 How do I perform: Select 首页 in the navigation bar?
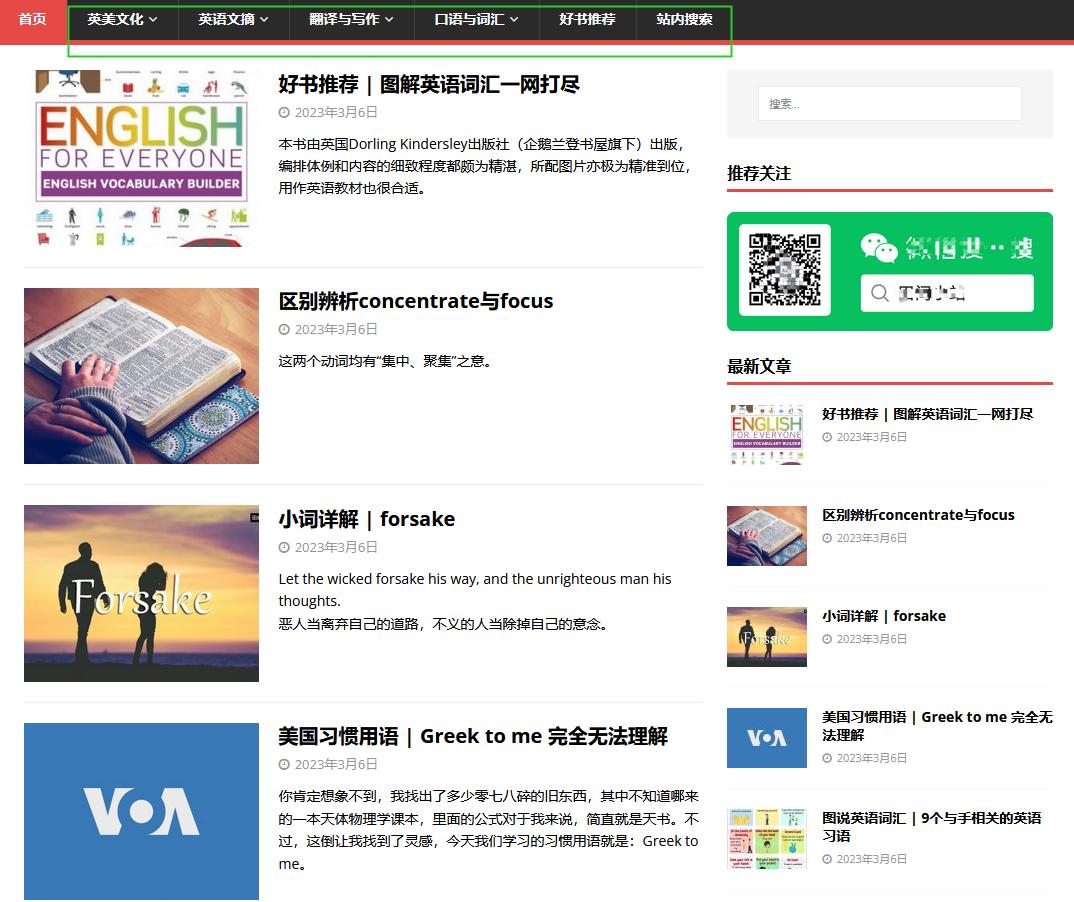30,18
